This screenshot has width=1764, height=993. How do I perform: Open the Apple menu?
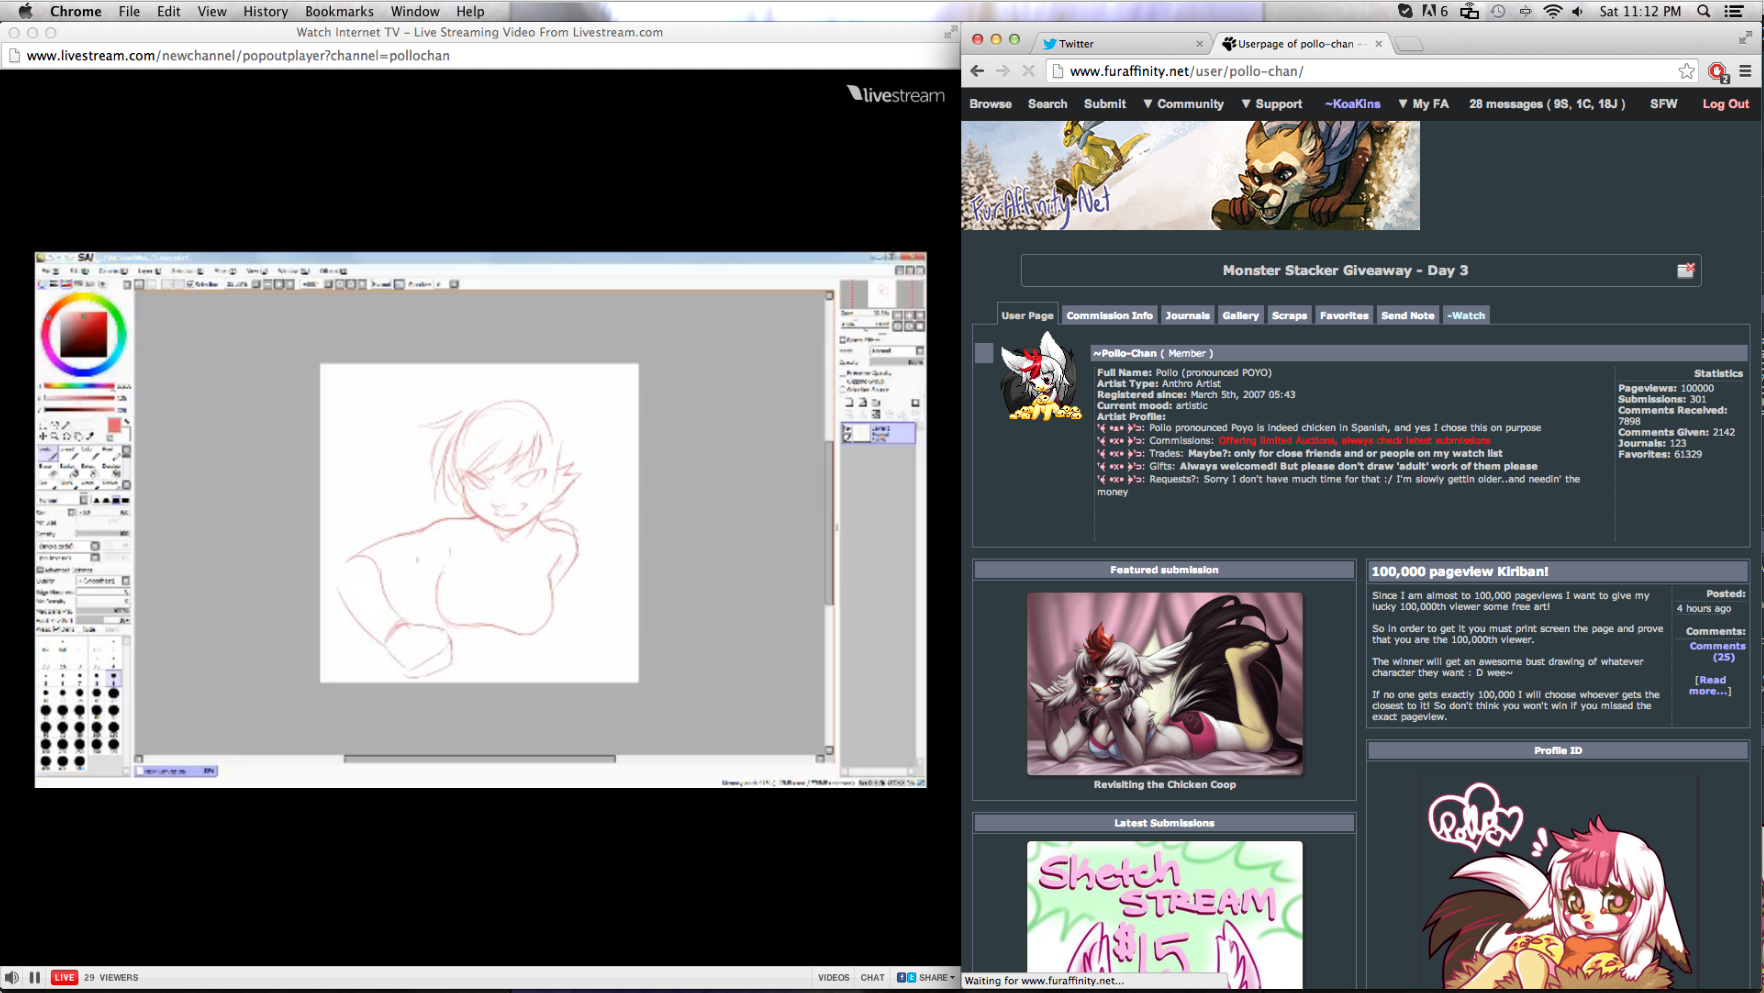point(25,11)
